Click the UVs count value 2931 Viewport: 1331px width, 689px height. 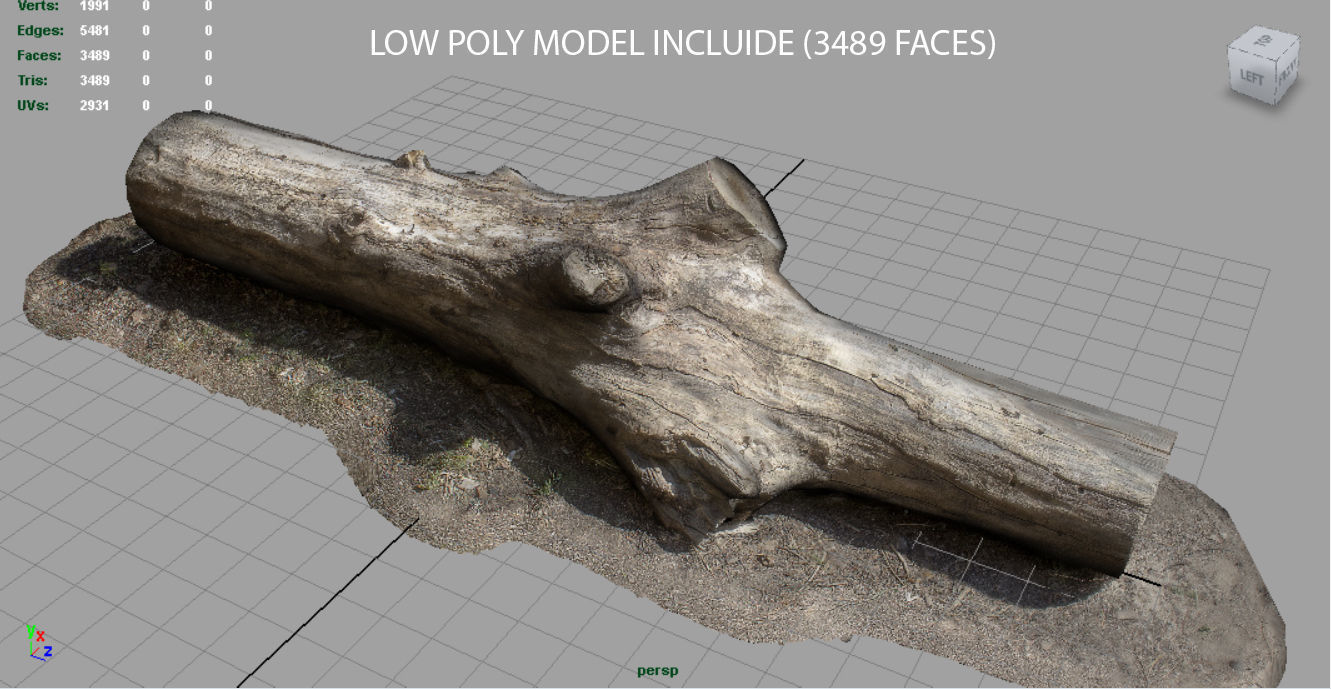[95, 105]
